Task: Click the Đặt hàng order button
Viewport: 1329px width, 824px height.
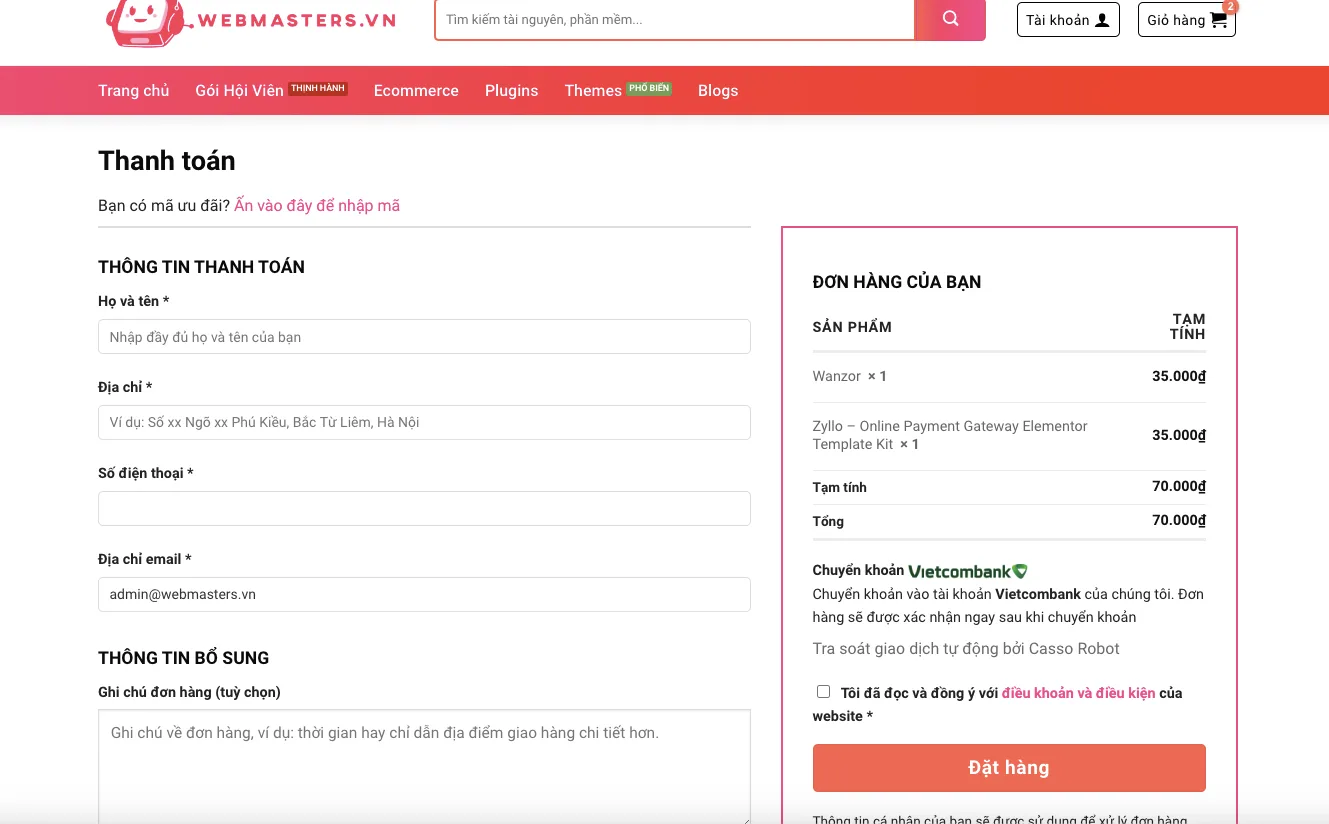Action: point(1009,768)
